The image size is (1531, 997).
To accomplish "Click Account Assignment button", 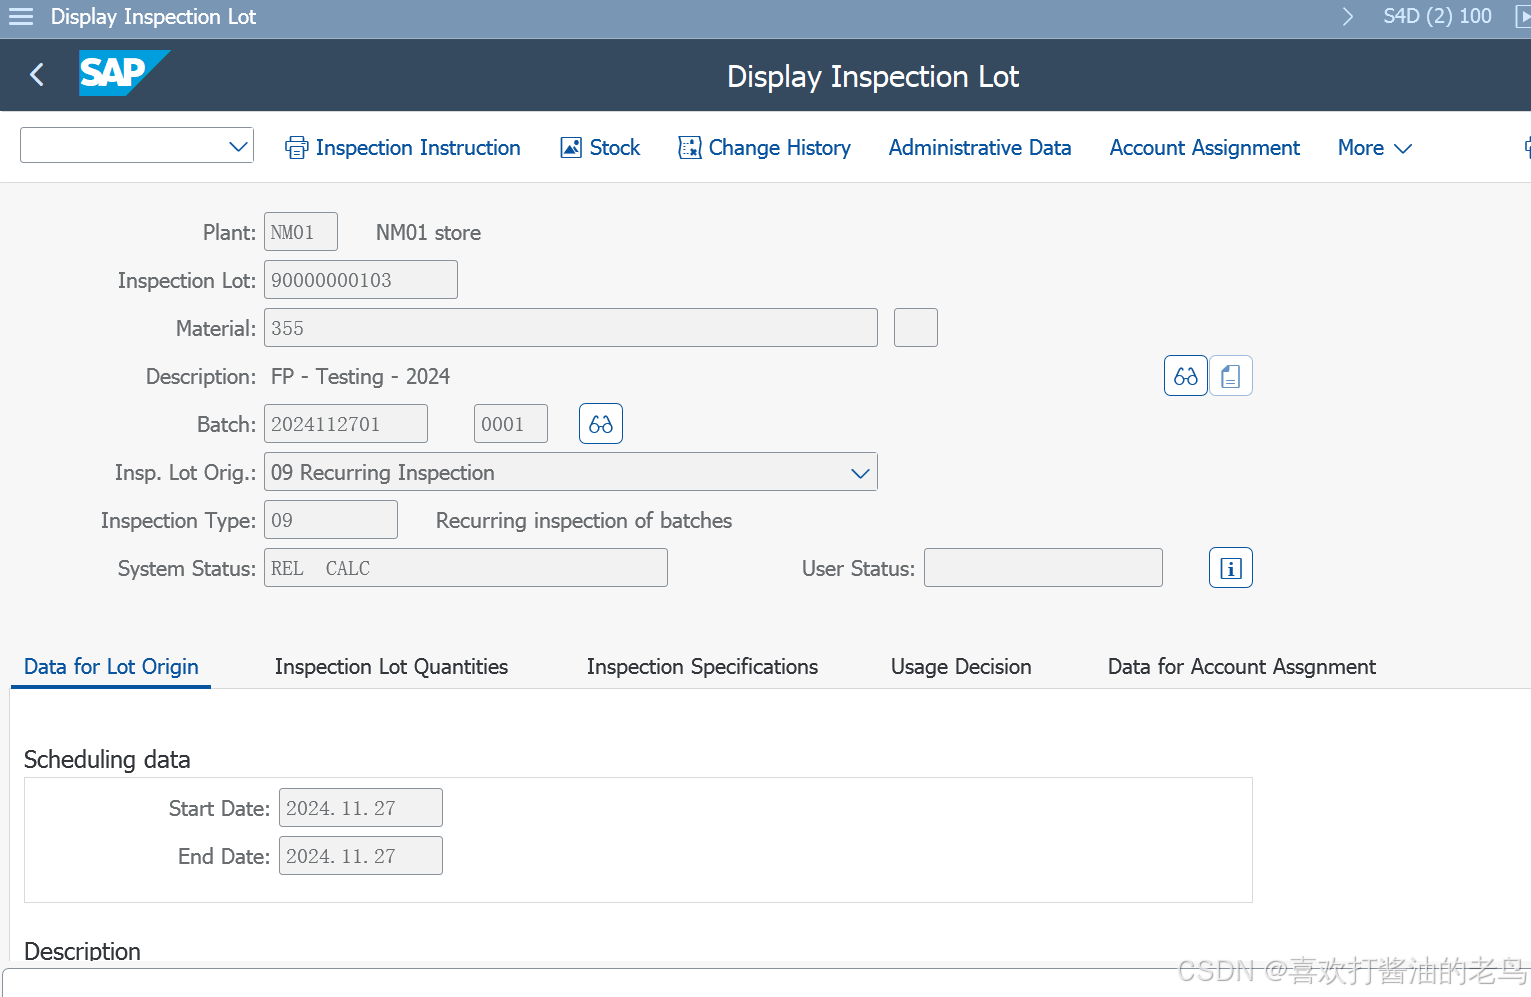I will [1205, 148].
